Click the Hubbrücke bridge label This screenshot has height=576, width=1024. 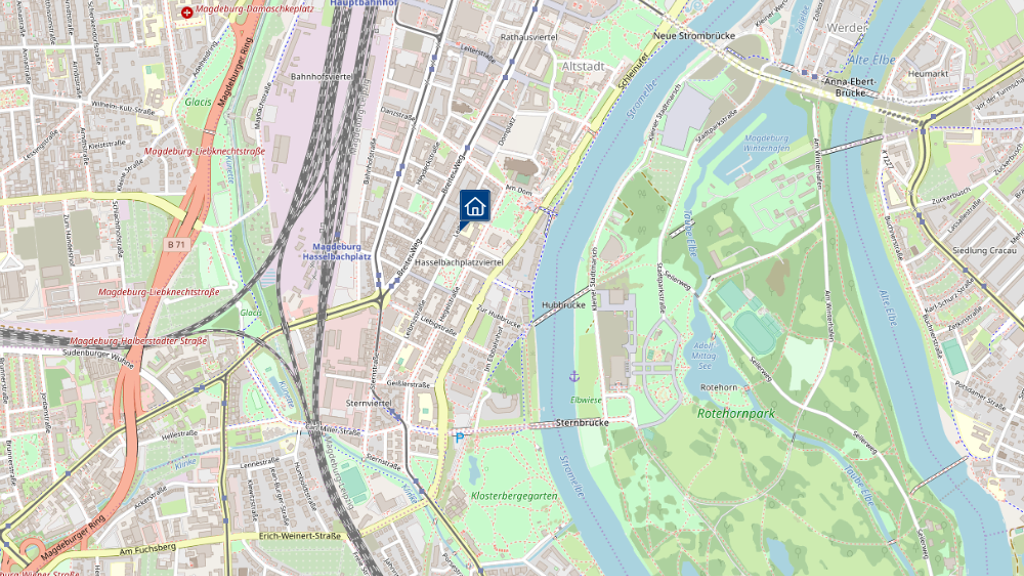pyautogui.click(x=564, y=305)
